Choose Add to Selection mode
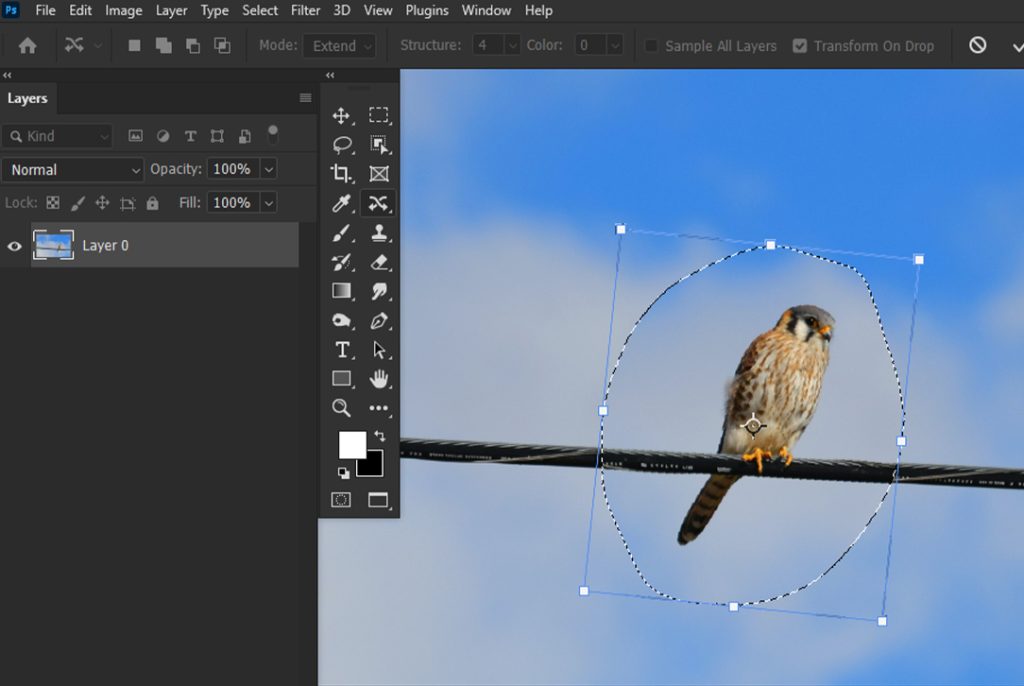This screenshot has width=1024, height=686. [x=163, y=45]
